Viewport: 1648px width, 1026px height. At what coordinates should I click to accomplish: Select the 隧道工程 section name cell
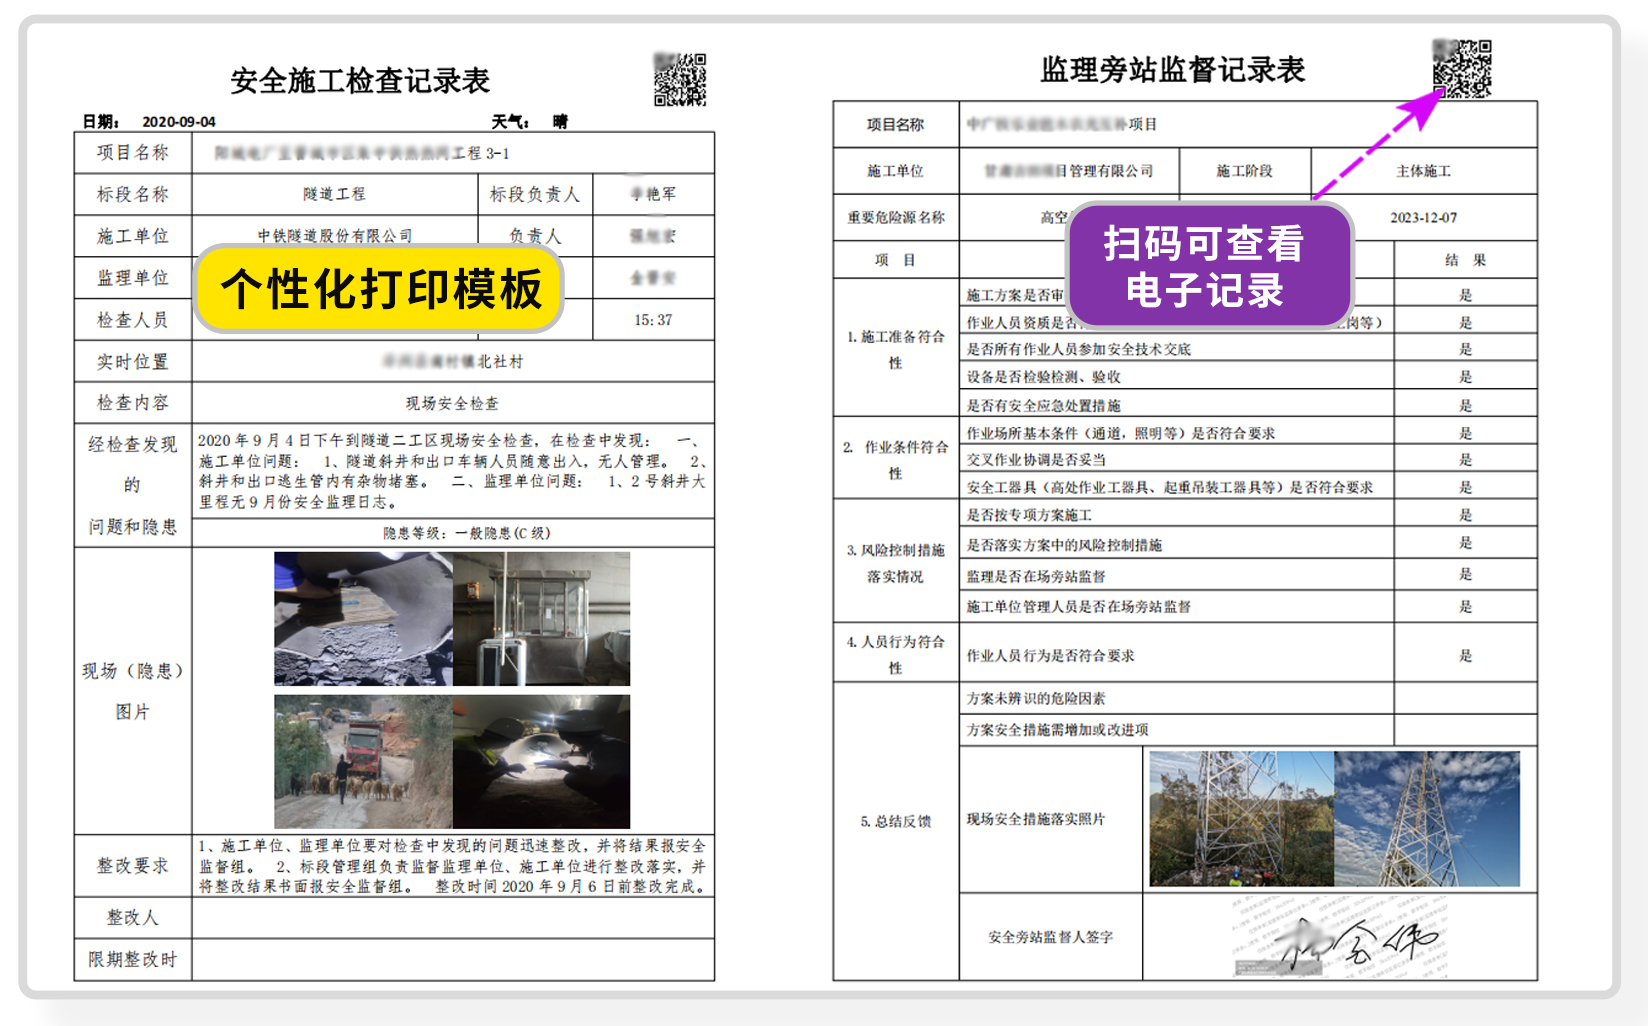tap(334, 194)
